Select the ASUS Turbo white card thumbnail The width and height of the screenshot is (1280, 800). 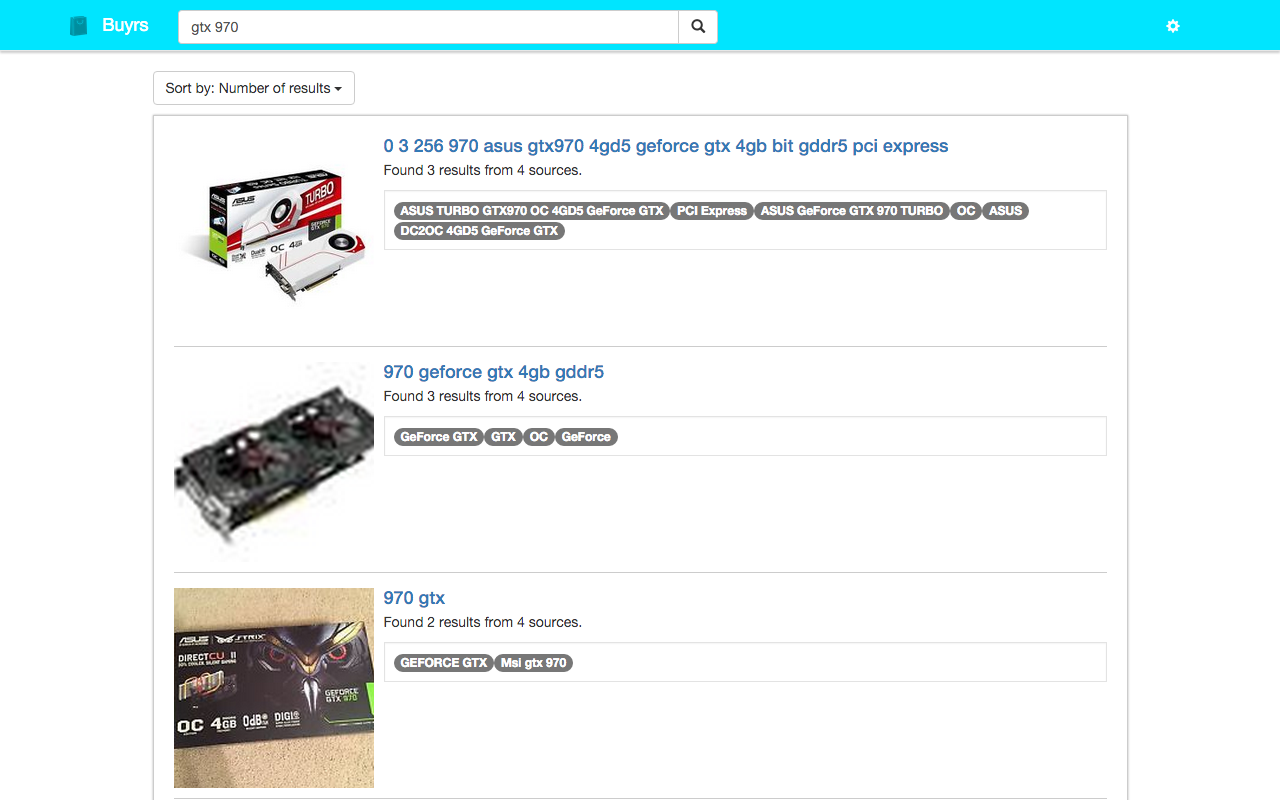tap(274, 236)
